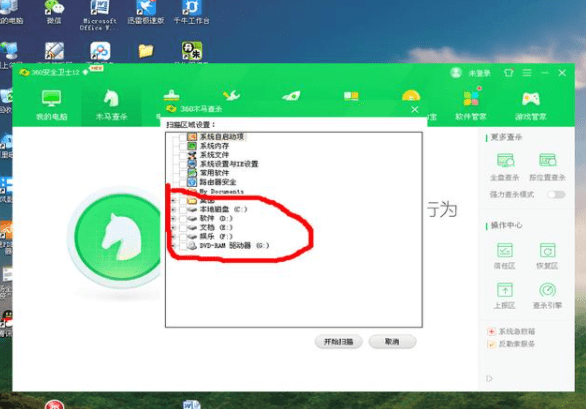The image size is (586, 409).
Task: Check the 系统文件 checkbox
Action: [x=182, y=155]
